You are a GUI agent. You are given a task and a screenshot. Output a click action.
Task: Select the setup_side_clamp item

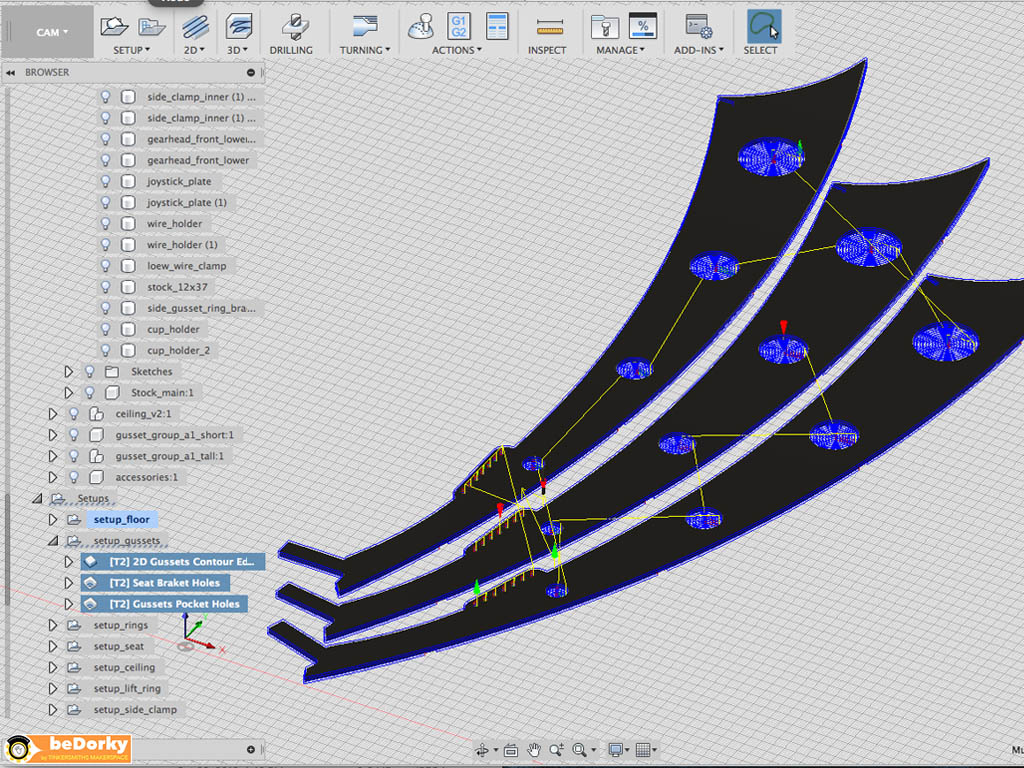tap(135, 709)
